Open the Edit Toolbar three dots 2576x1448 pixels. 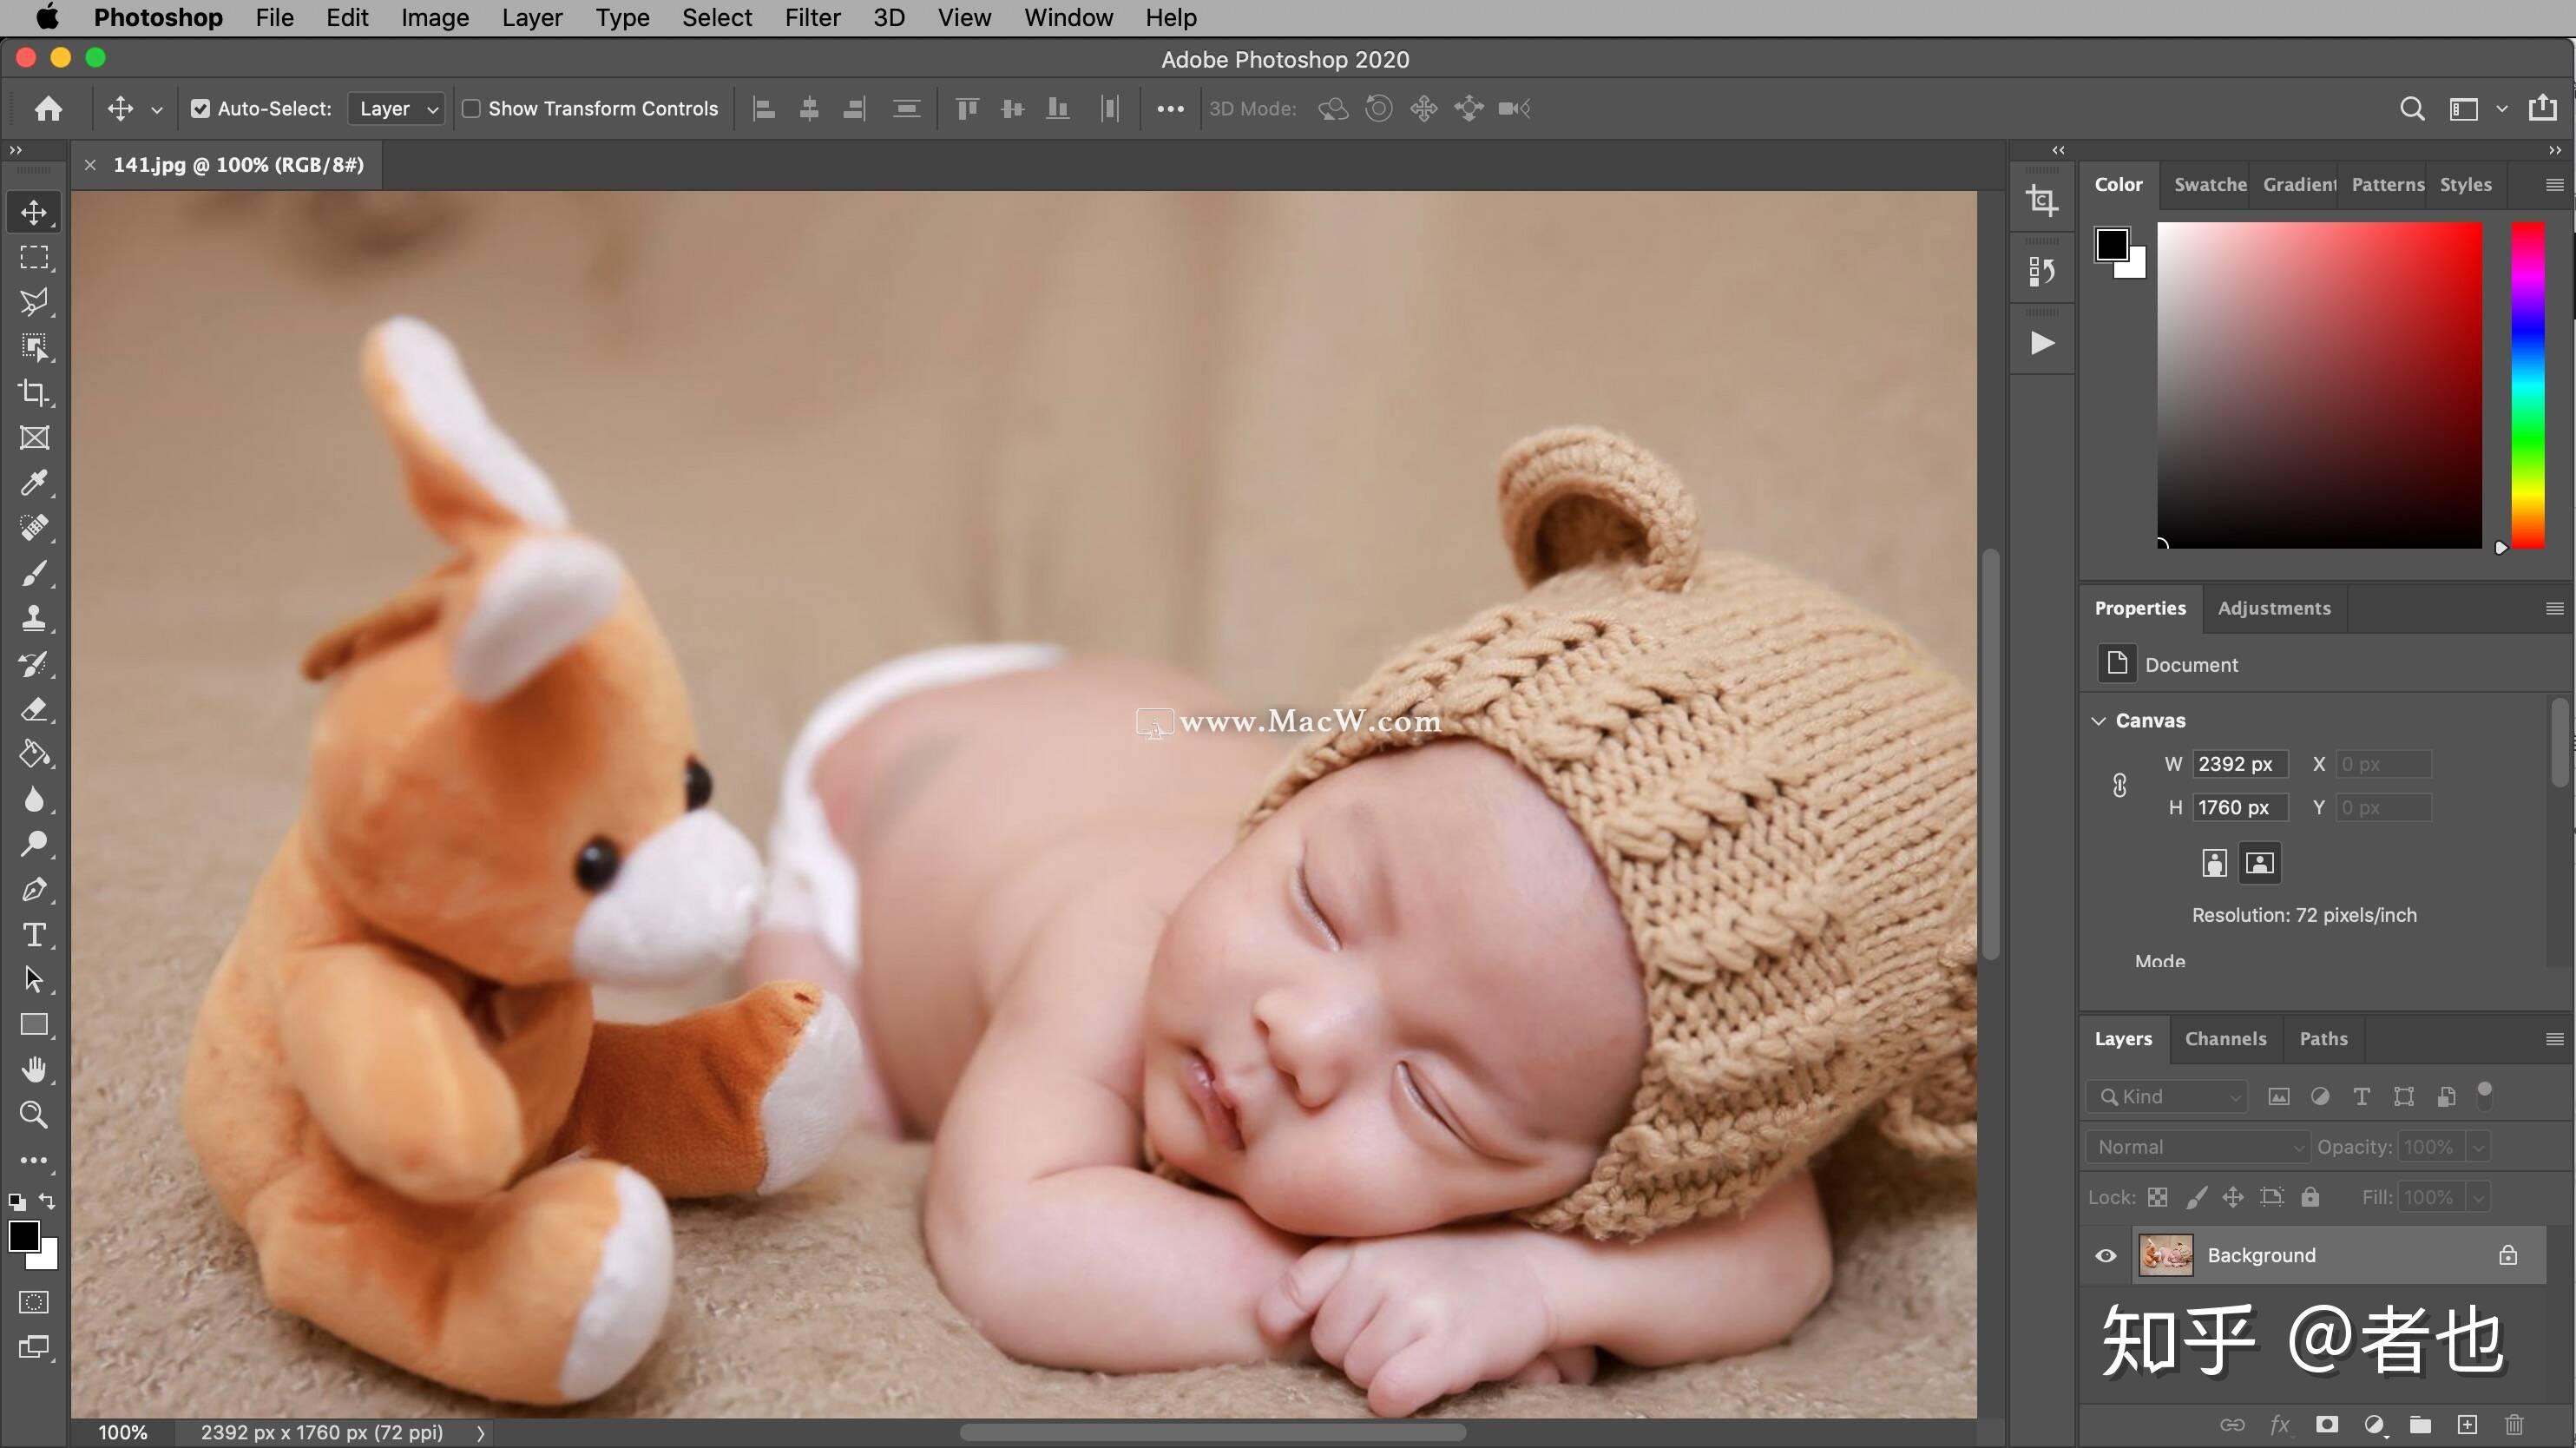click(34, 1161)
